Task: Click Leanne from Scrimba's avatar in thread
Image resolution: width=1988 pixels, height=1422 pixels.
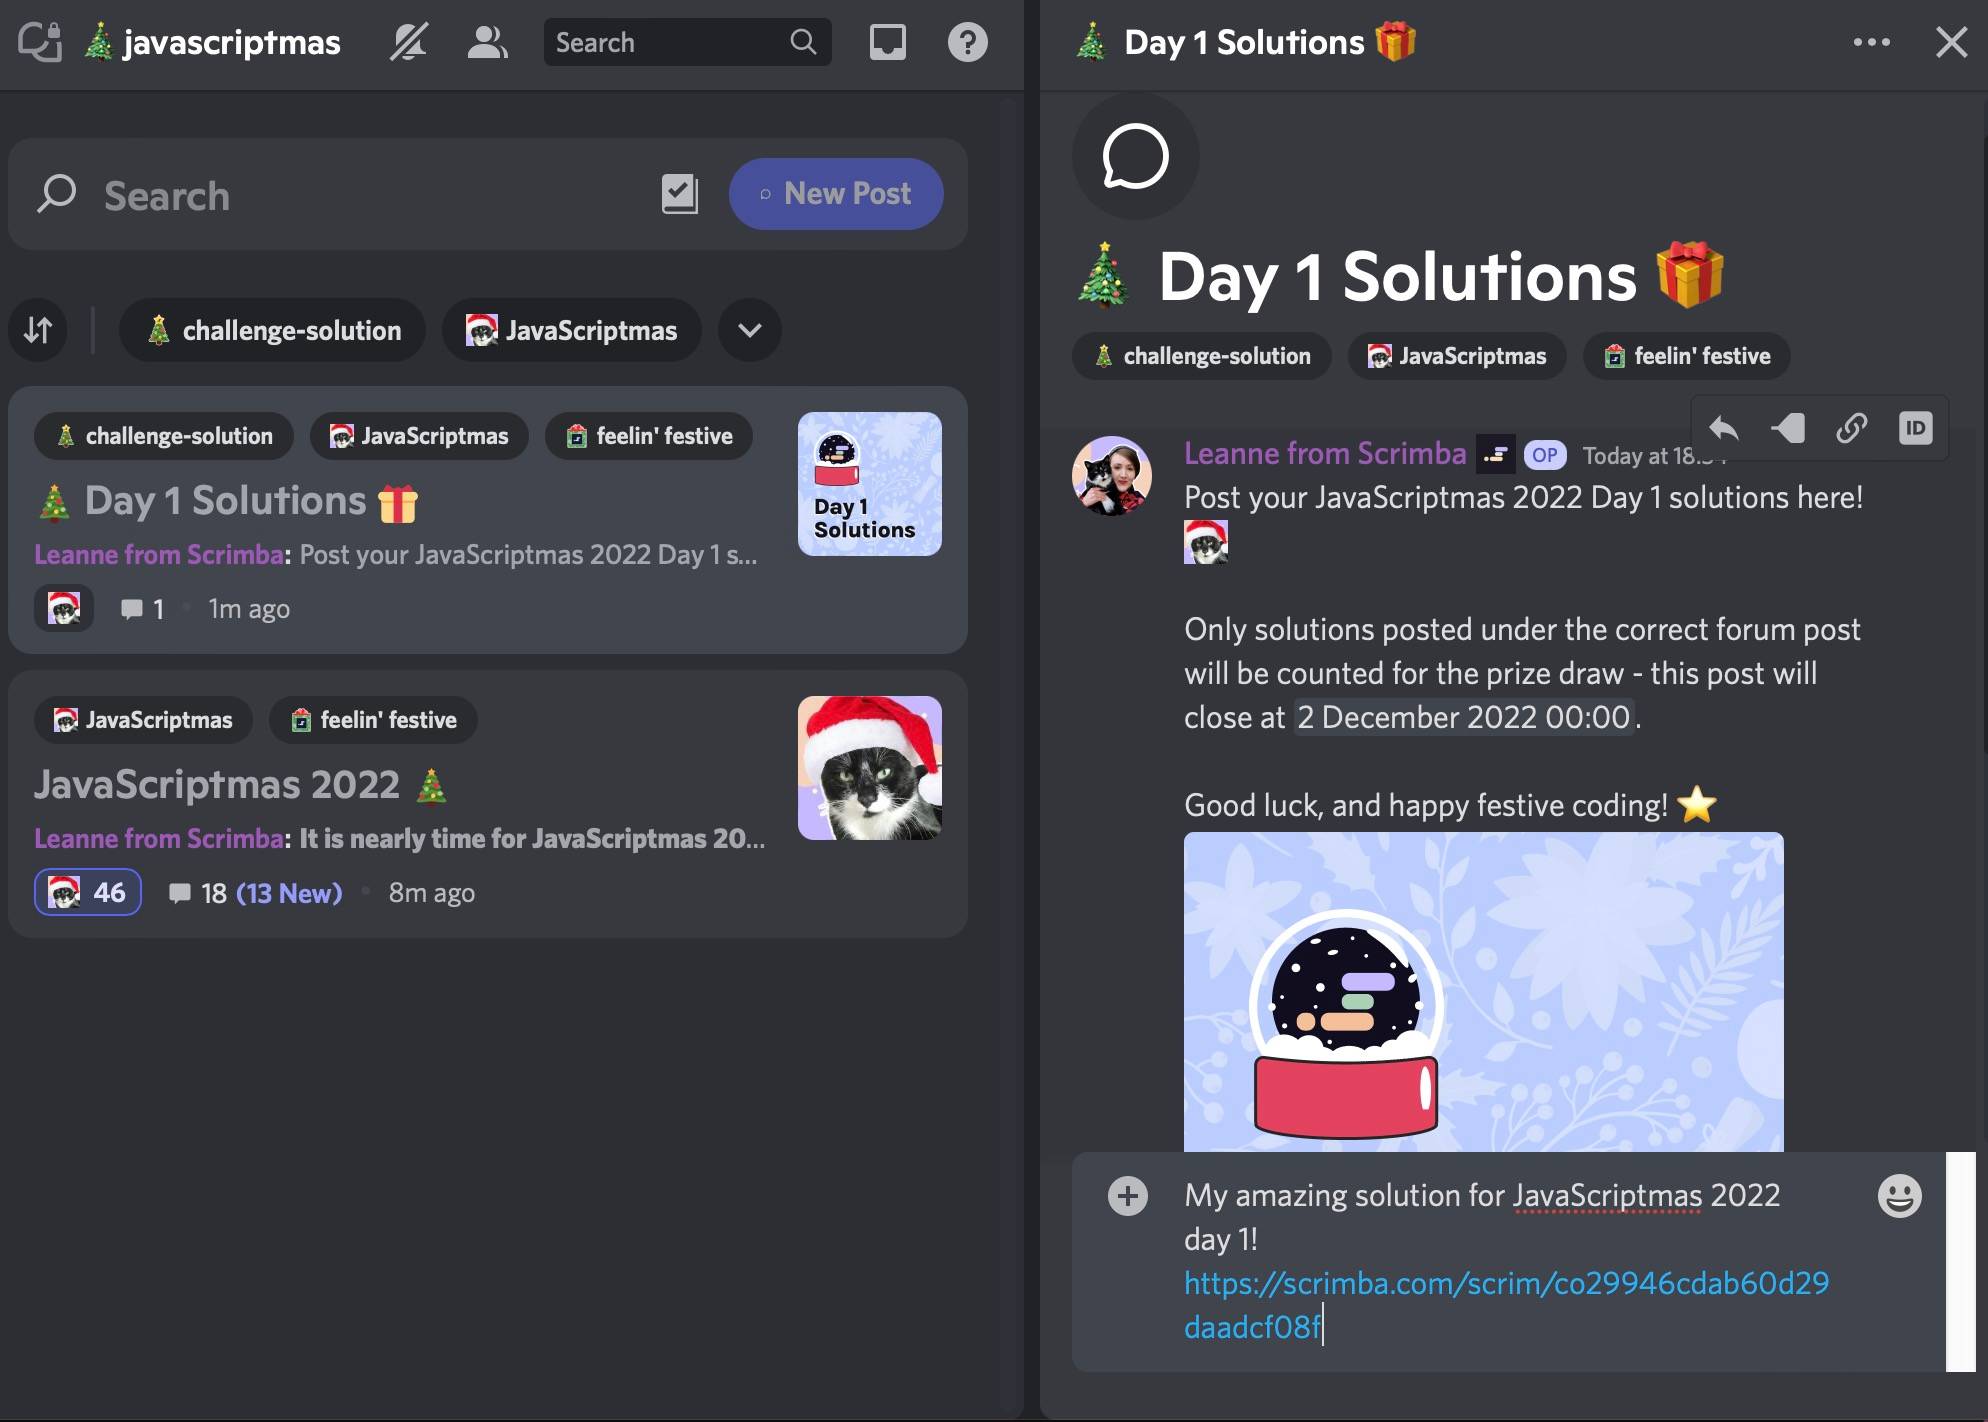Action: click(x=1112, y=475)
